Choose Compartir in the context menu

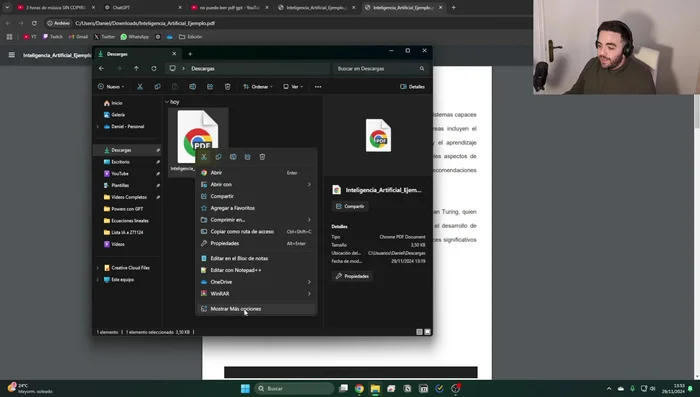point(256,196)
